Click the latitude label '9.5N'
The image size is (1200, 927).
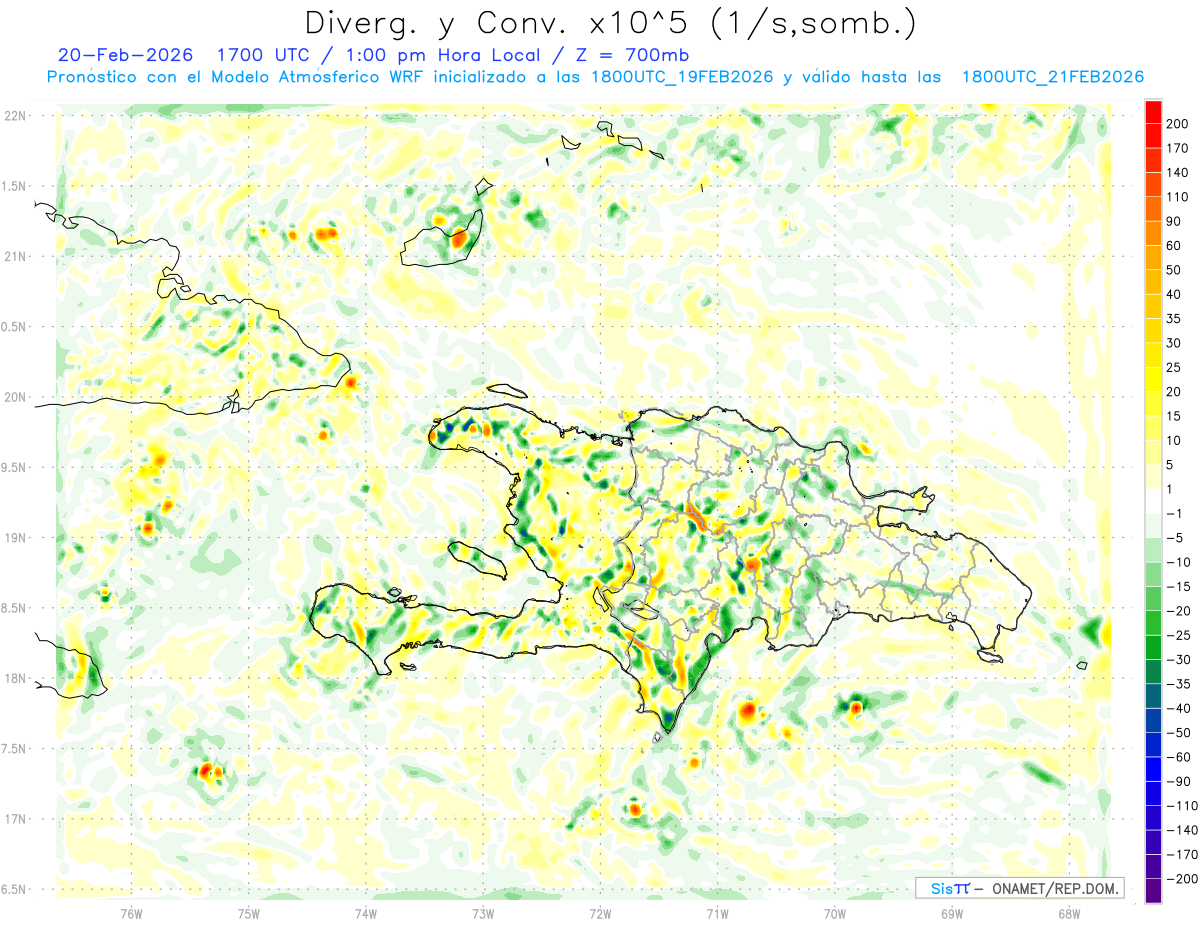point(15,467)
